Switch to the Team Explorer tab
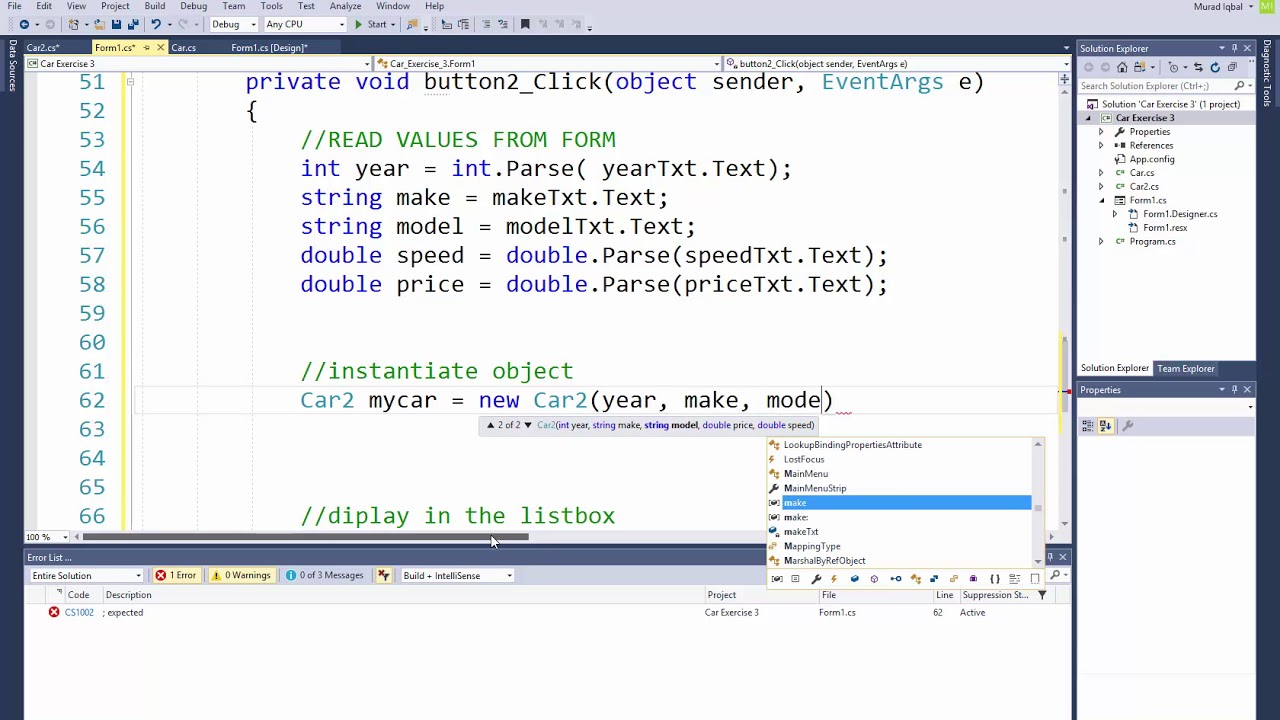 [x=1185, y=368]
